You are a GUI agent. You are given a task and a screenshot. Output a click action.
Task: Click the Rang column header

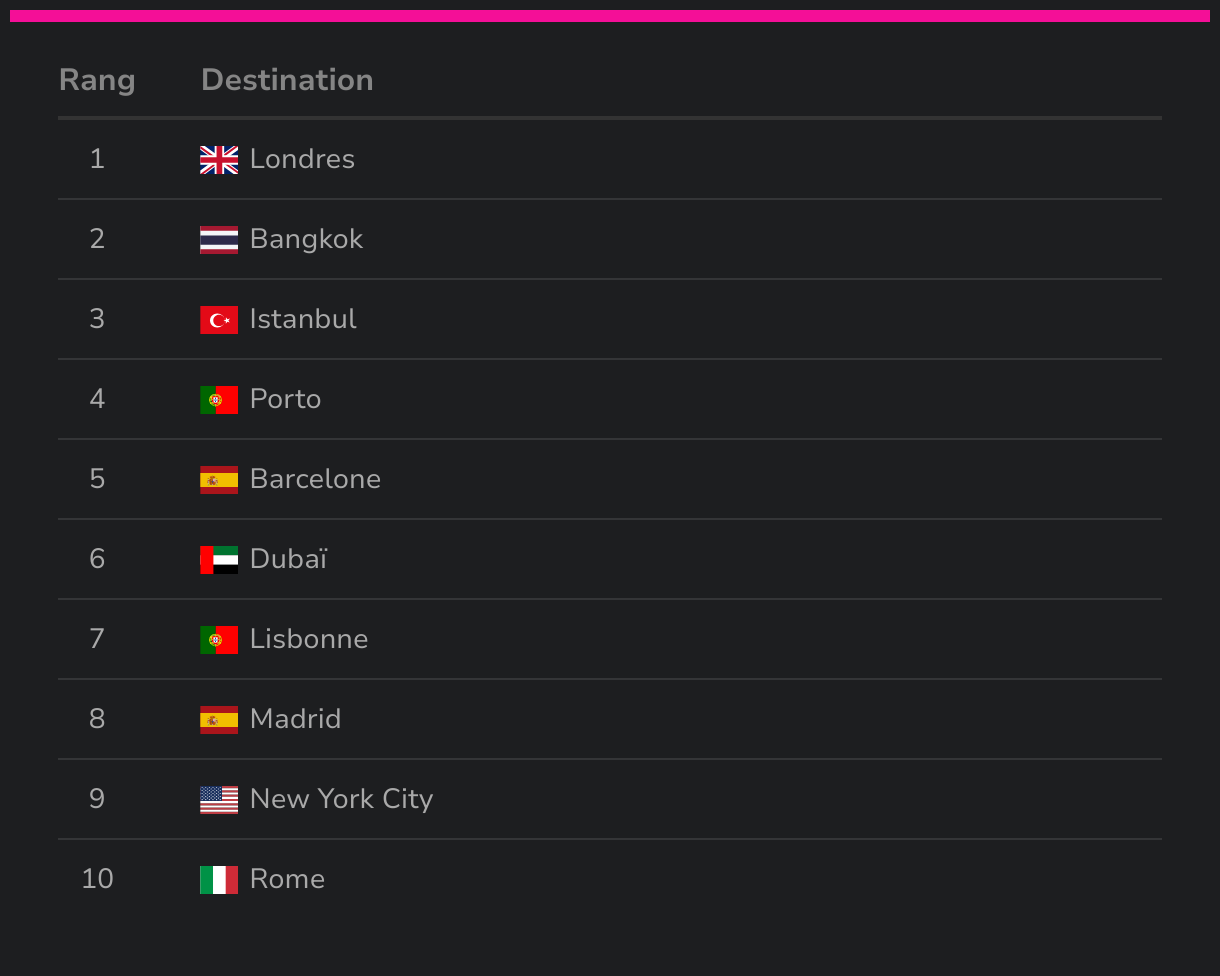tap(97, 80)
